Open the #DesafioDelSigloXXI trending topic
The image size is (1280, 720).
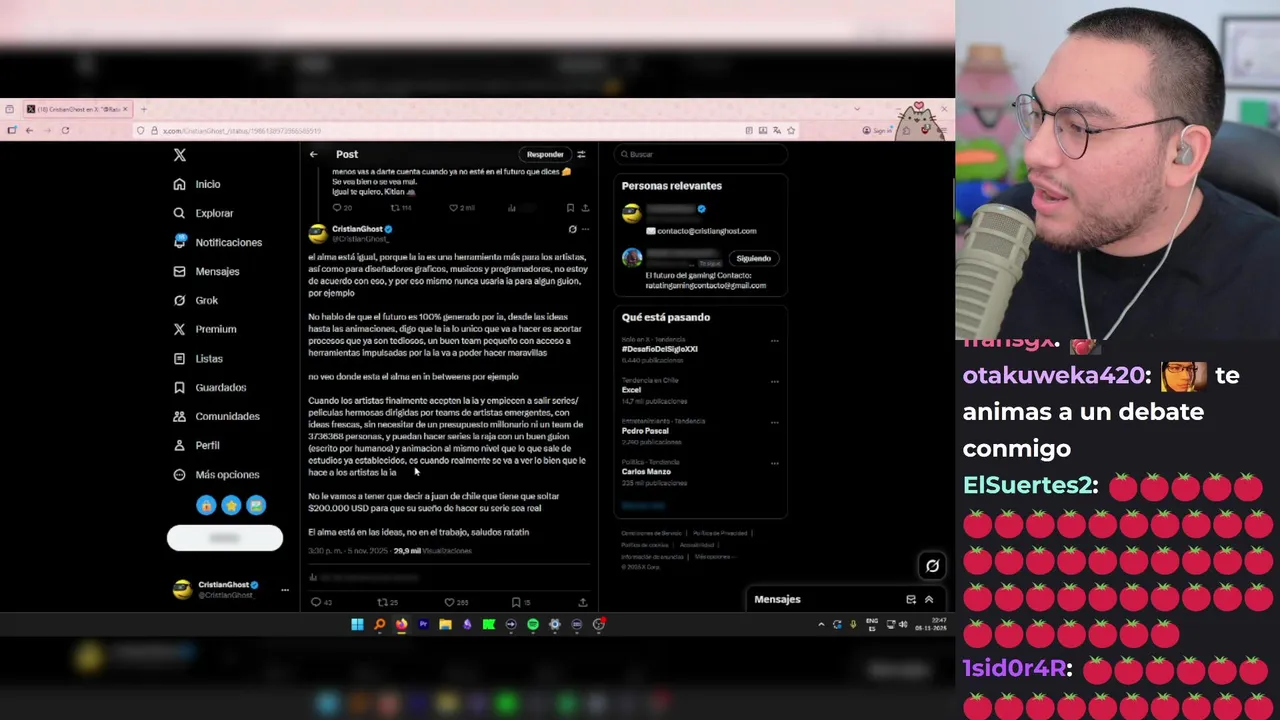(659, 349)
